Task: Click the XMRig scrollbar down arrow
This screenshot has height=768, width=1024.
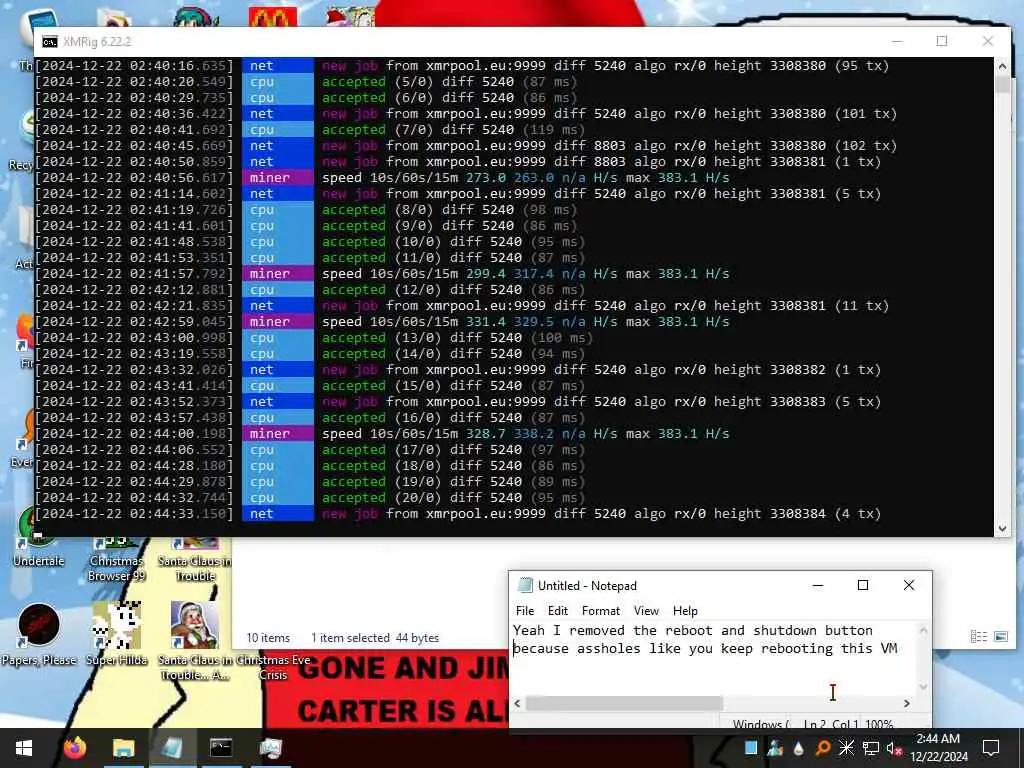Action: pyautogui.click(x=1002, y=528)
